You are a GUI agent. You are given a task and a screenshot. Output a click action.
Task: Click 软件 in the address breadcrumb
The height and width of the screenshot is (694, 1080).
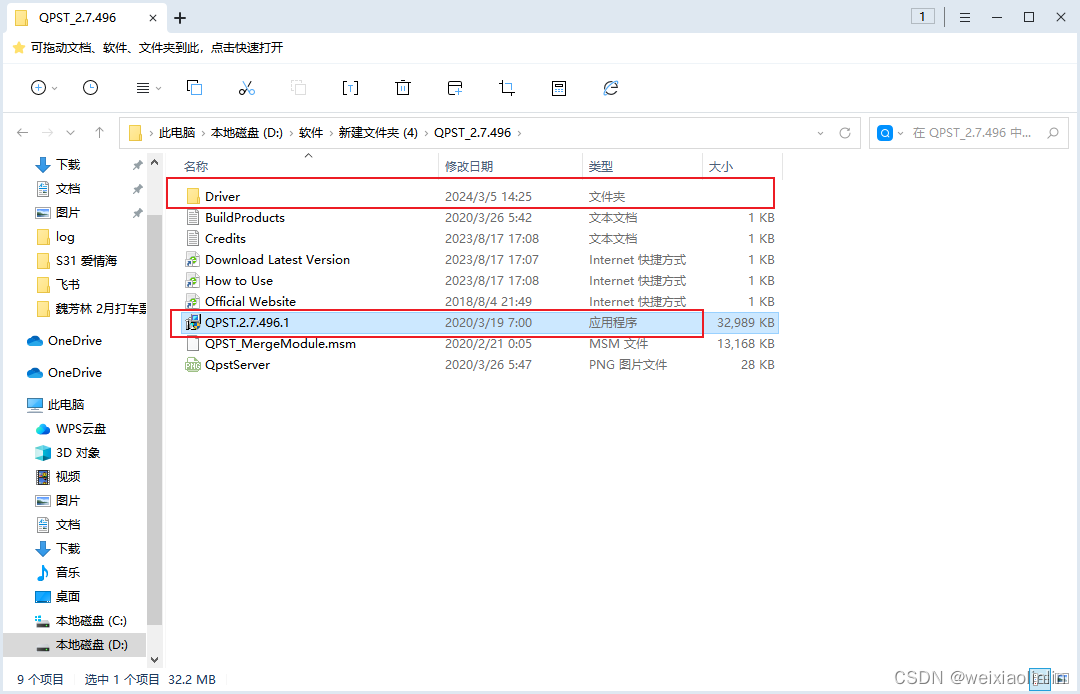click(x=311, y=133)
